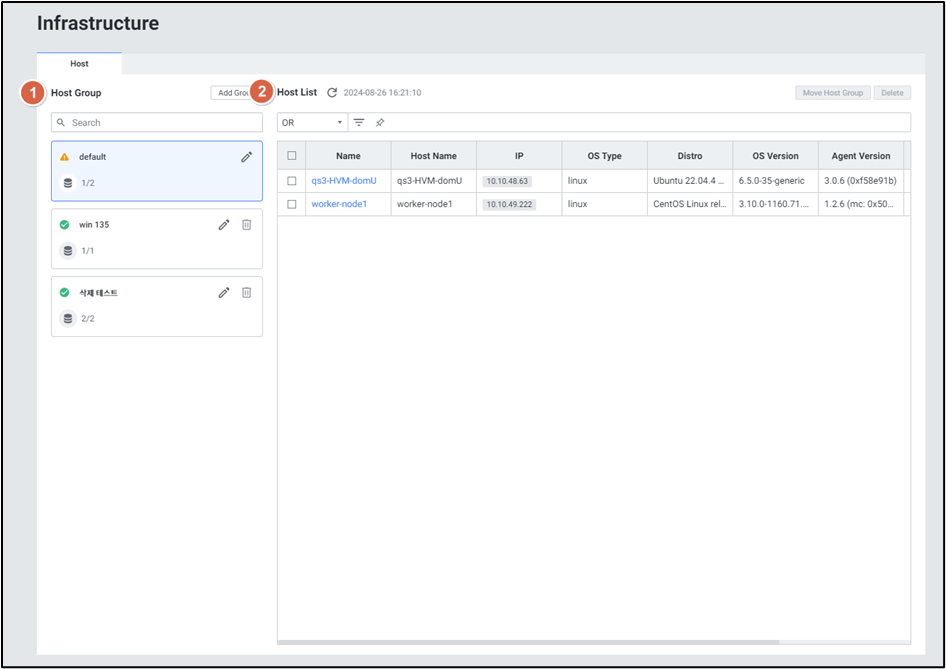Check the qs3-HVM-domU row checkbox

[x=292, y=181]
